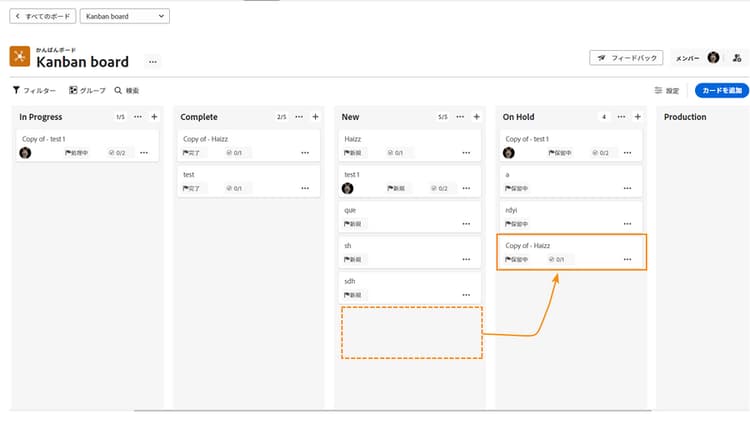Click the blue add card (カードを追加) button

click(721, 90)
